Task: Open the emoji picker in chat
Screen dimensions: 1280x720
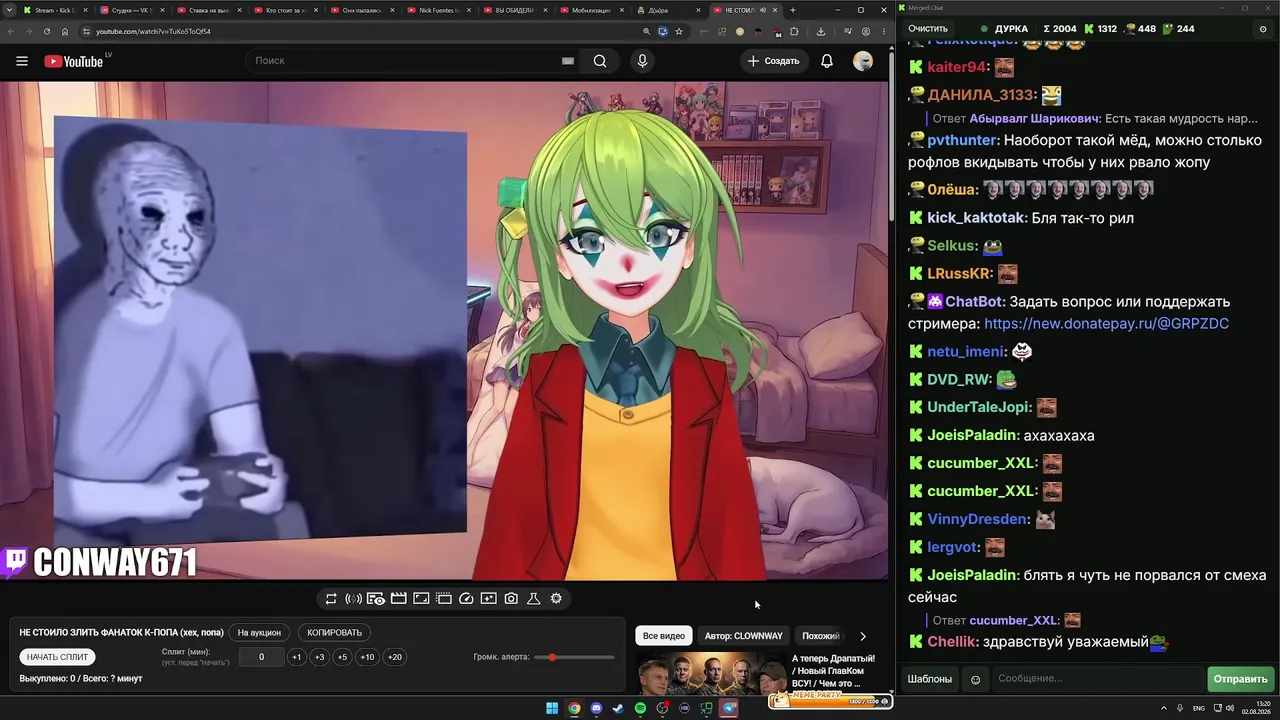Action: (976, 680)
